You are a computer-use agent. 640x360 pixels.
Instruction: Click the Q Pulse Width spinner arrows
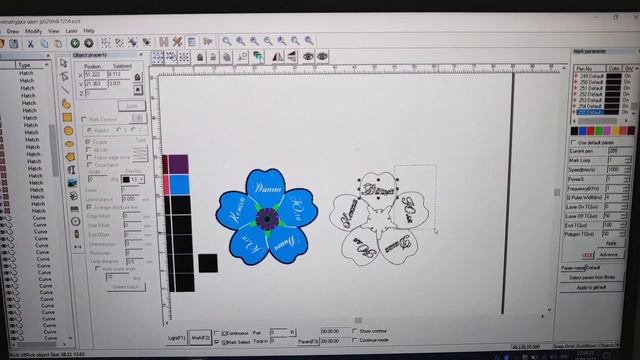625,198
